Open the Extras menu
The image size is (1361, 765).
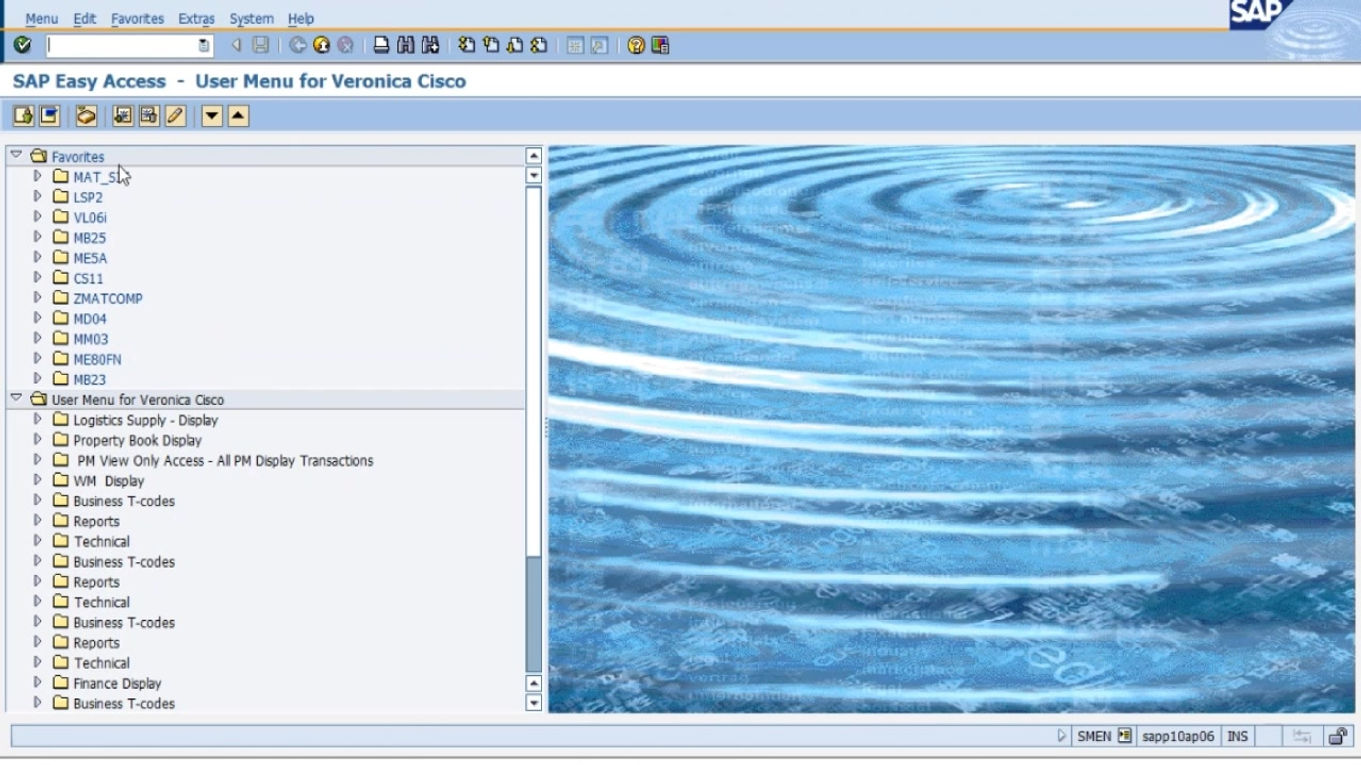[196, 18]
